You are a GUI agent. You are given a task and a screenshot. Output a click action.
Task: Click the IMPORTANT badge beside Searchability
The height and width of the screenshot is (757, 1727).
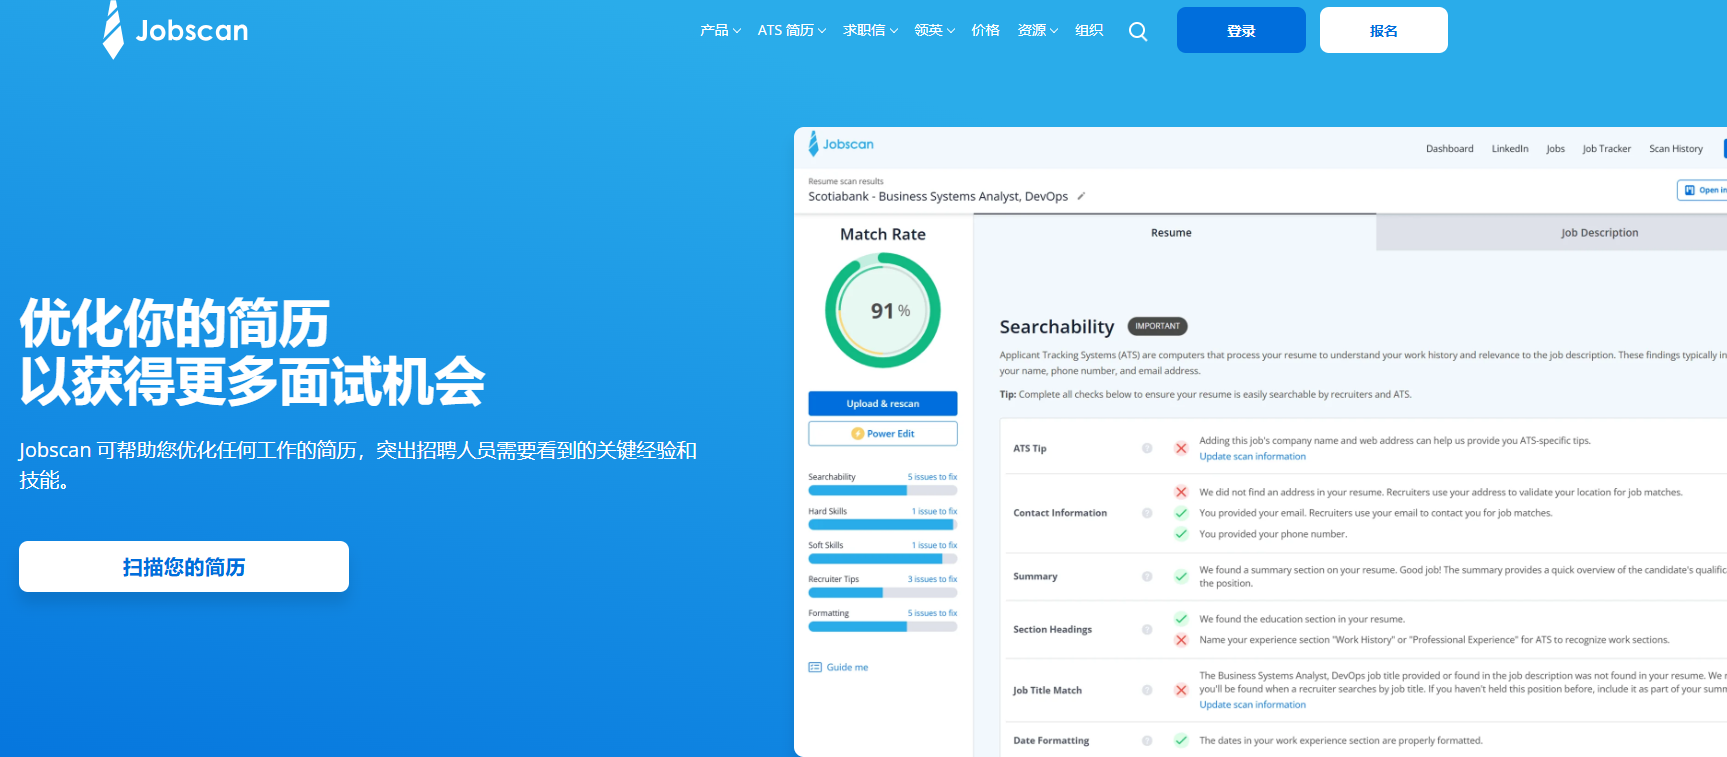pyautogui.click(x=1157, y=326)
